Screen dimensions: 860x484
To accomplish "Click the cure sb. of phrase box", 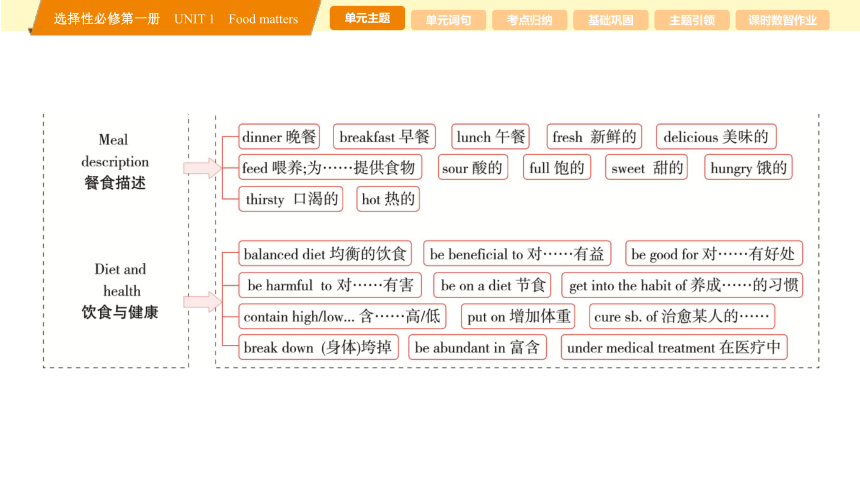I will point(682,316).
